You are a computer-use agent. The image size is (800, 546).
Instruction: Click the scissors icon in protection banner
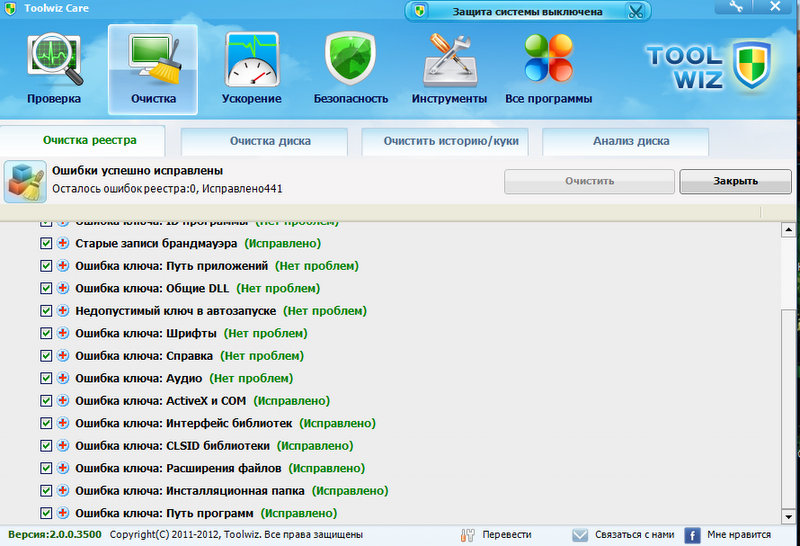[636, 11]
